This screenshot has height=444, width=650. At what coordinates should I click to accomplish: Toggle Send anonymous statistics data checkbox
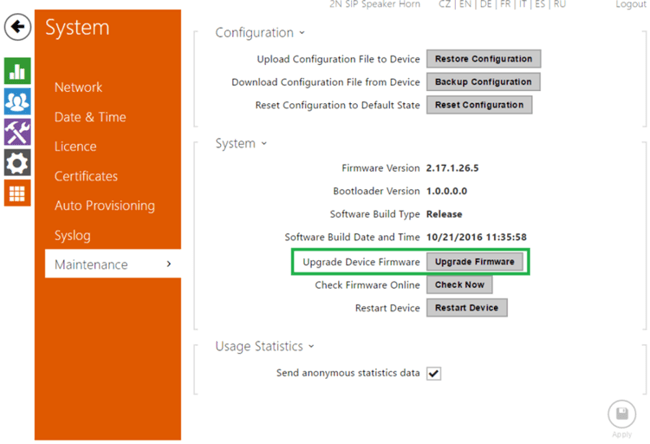[434, 374]
